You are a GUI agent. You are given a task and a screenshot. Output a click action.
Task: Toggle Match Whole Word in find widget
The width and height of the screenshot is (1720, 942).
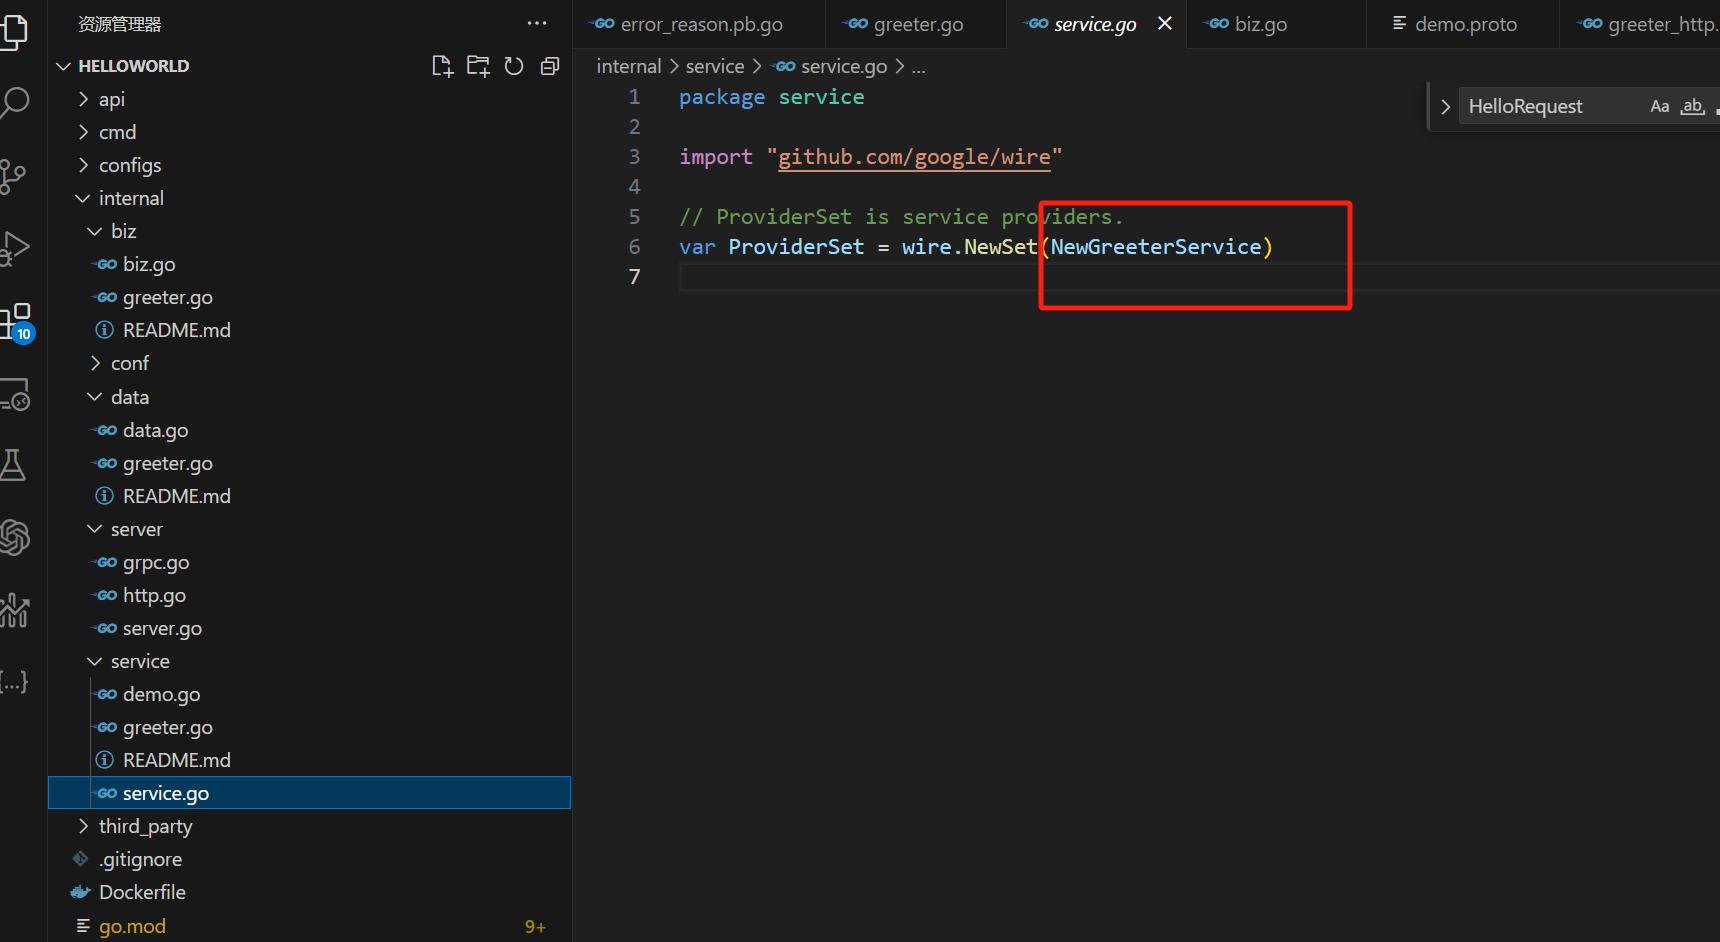pyautogui.click(x=1692, y=106)
